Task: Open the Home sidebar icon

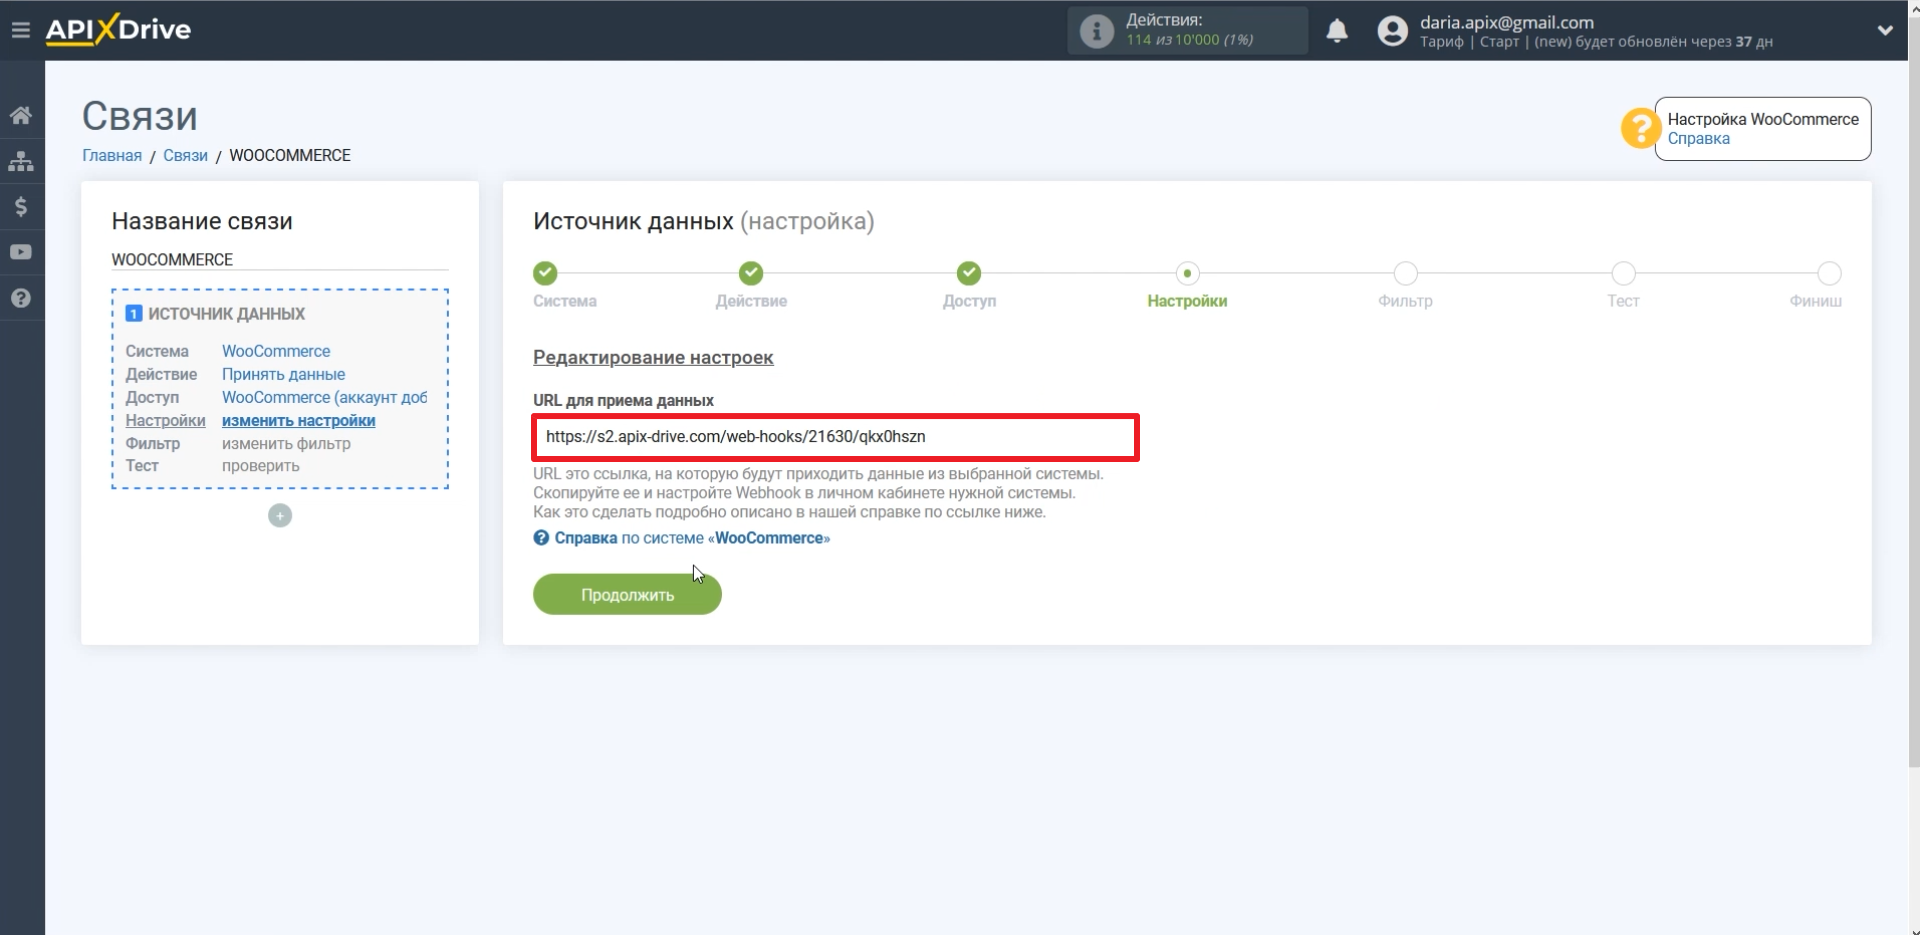Action: [x=21, y=115]
